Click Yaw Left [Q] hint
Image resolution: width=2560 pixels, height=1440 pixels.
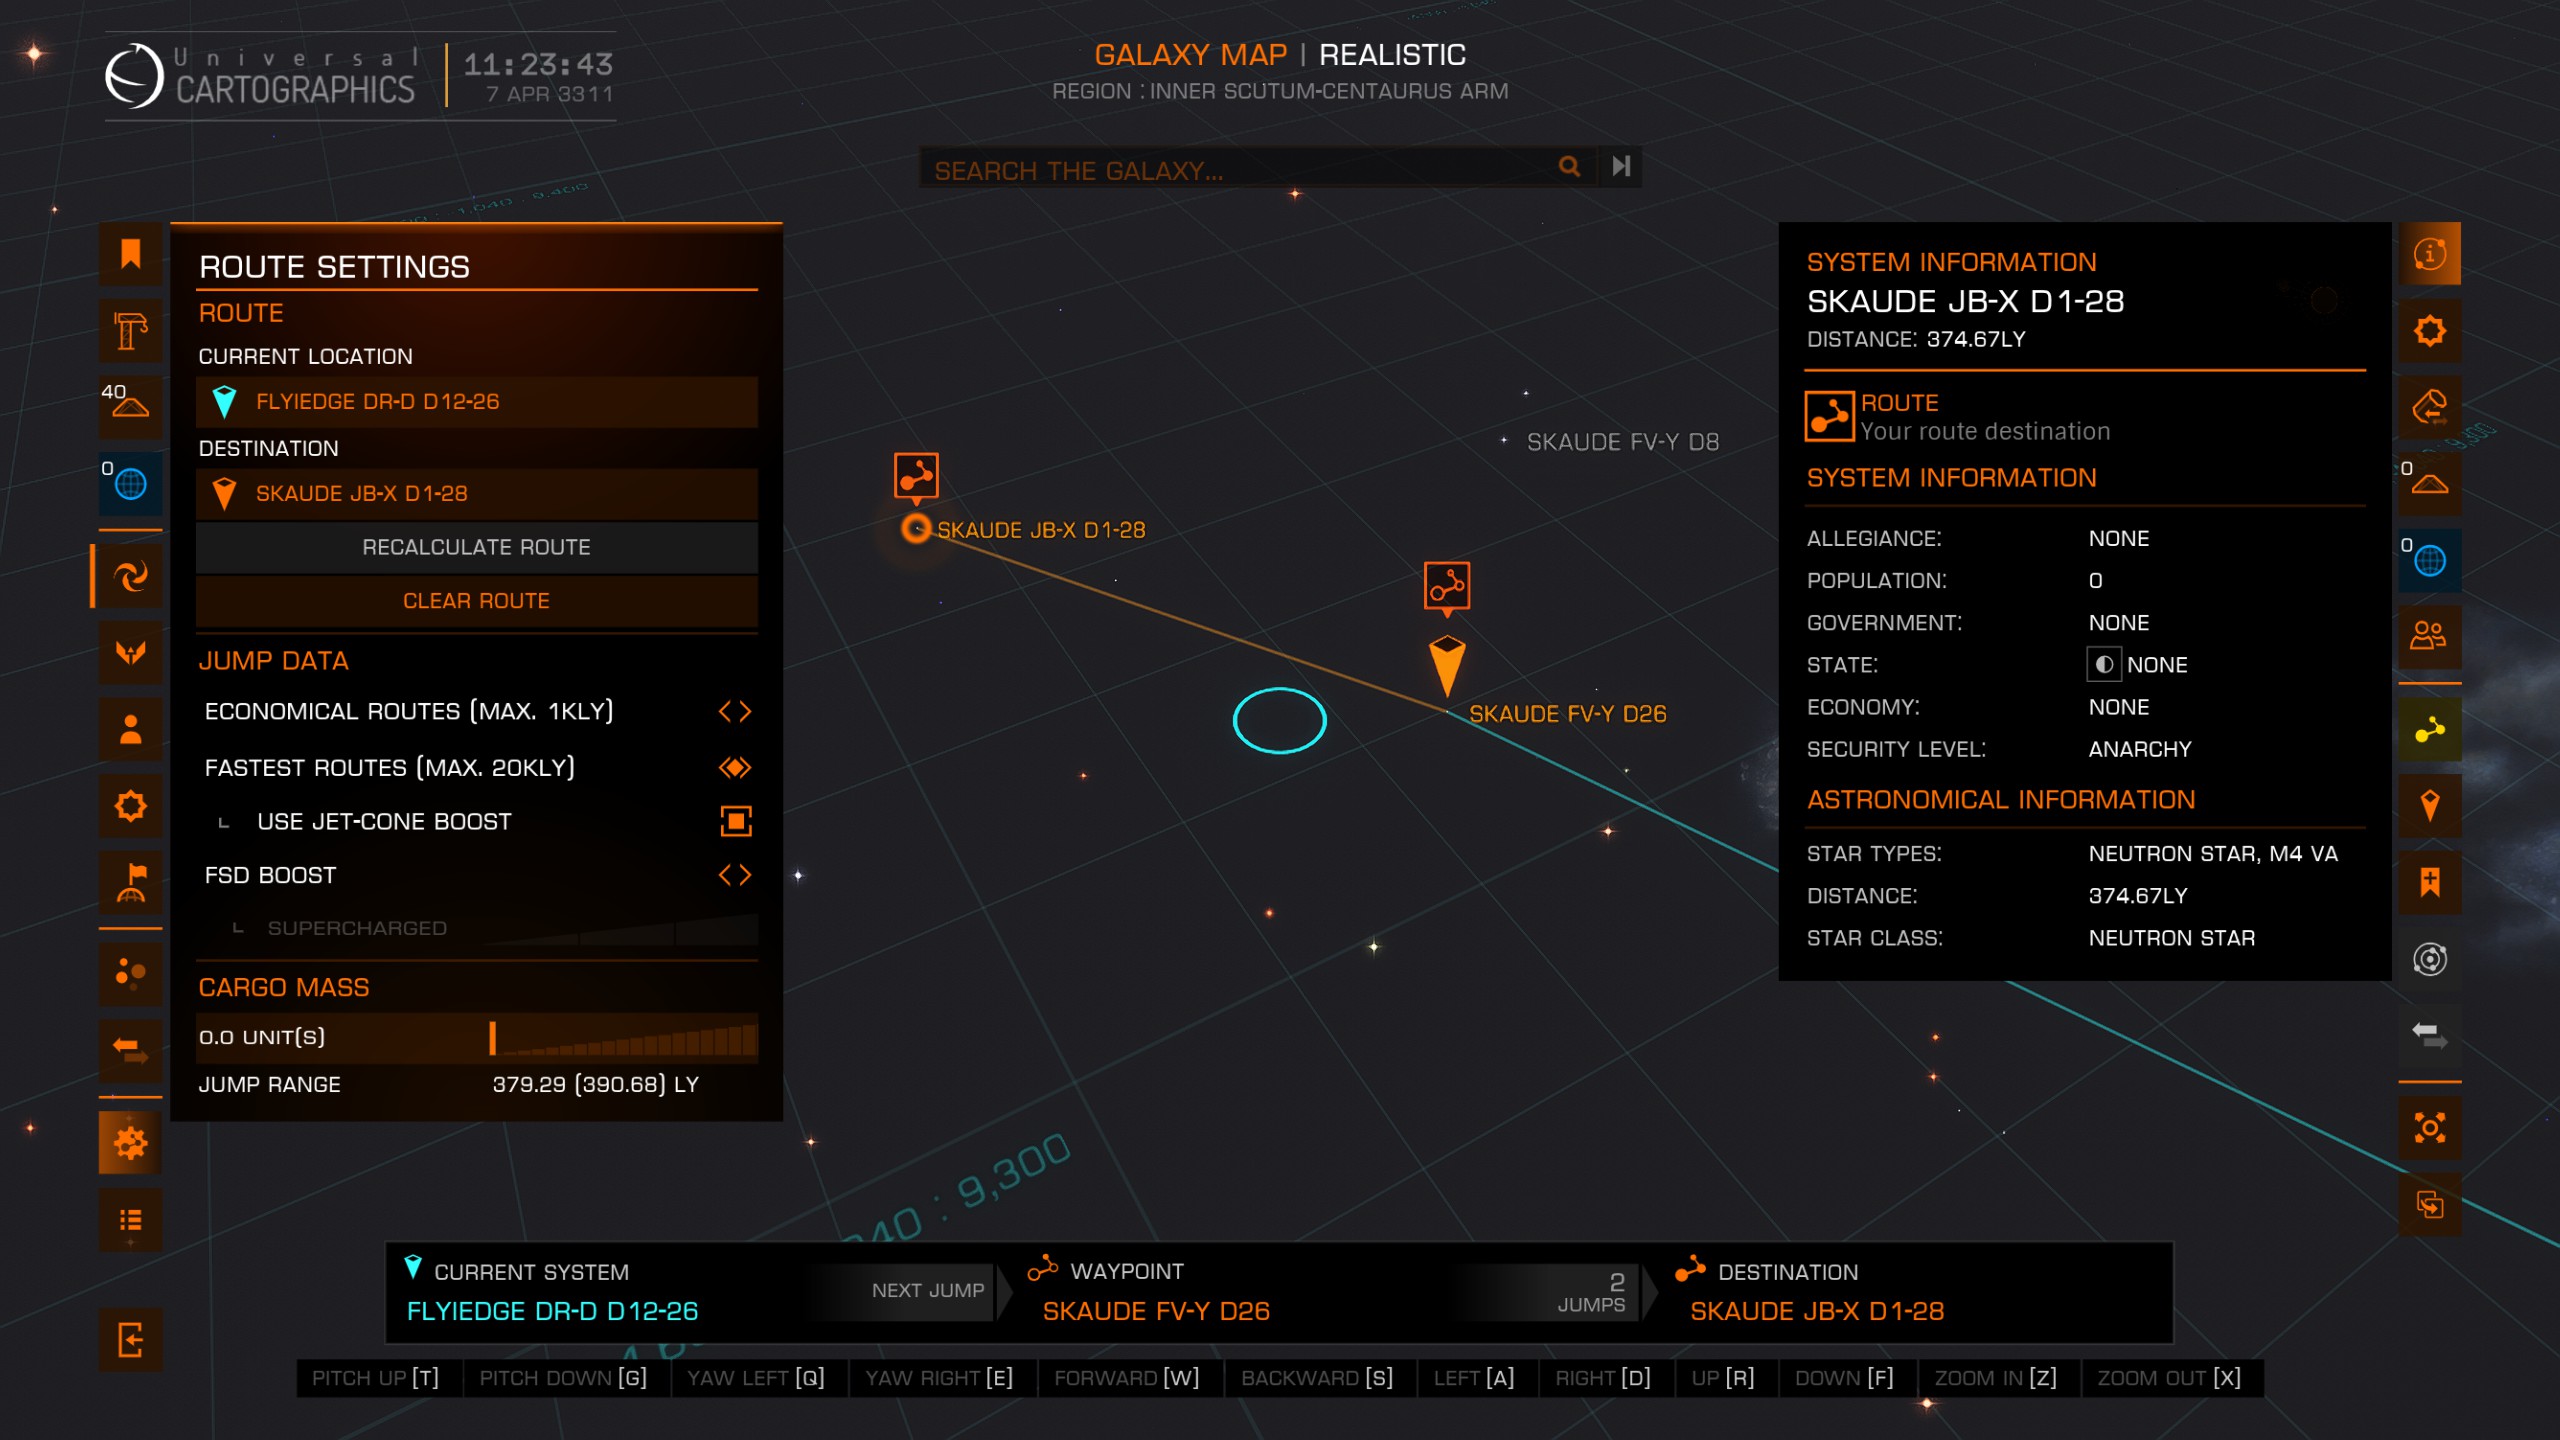click(756, 1378)
